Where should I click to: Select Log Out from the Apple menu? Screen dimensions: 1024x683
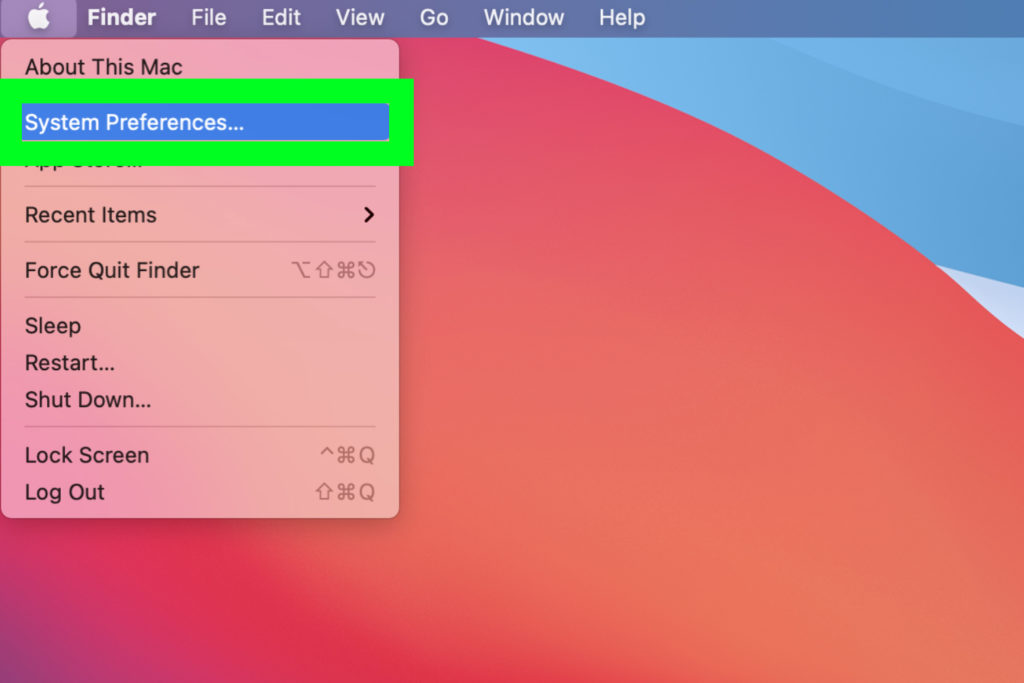pos(200,492)
